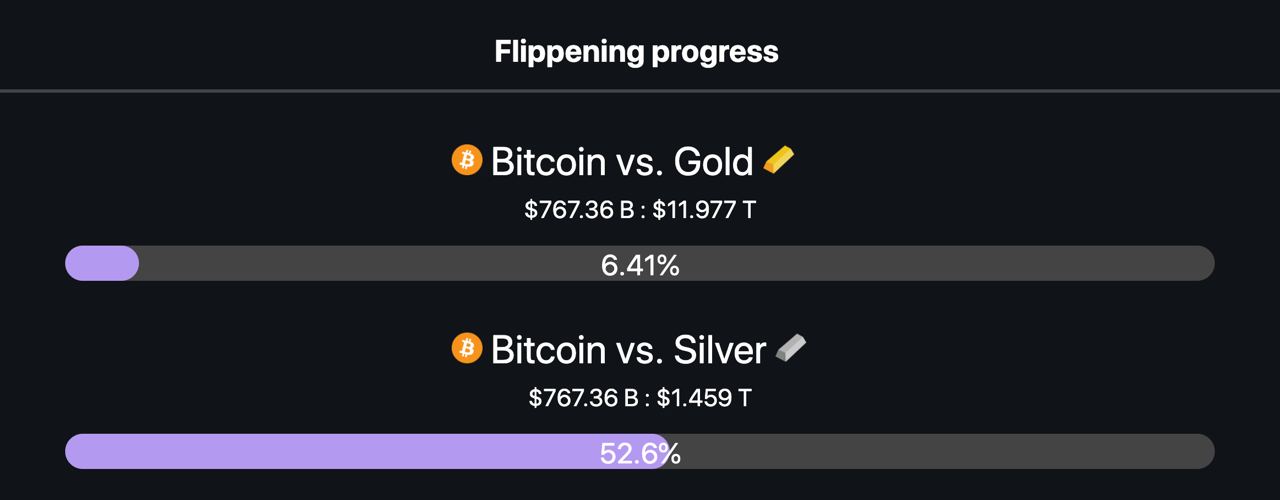Click the $767.36 B : $1.459 T market cap text
Image resolution: width=1280 pixels, height=500 pixels.
pos(640,398)
